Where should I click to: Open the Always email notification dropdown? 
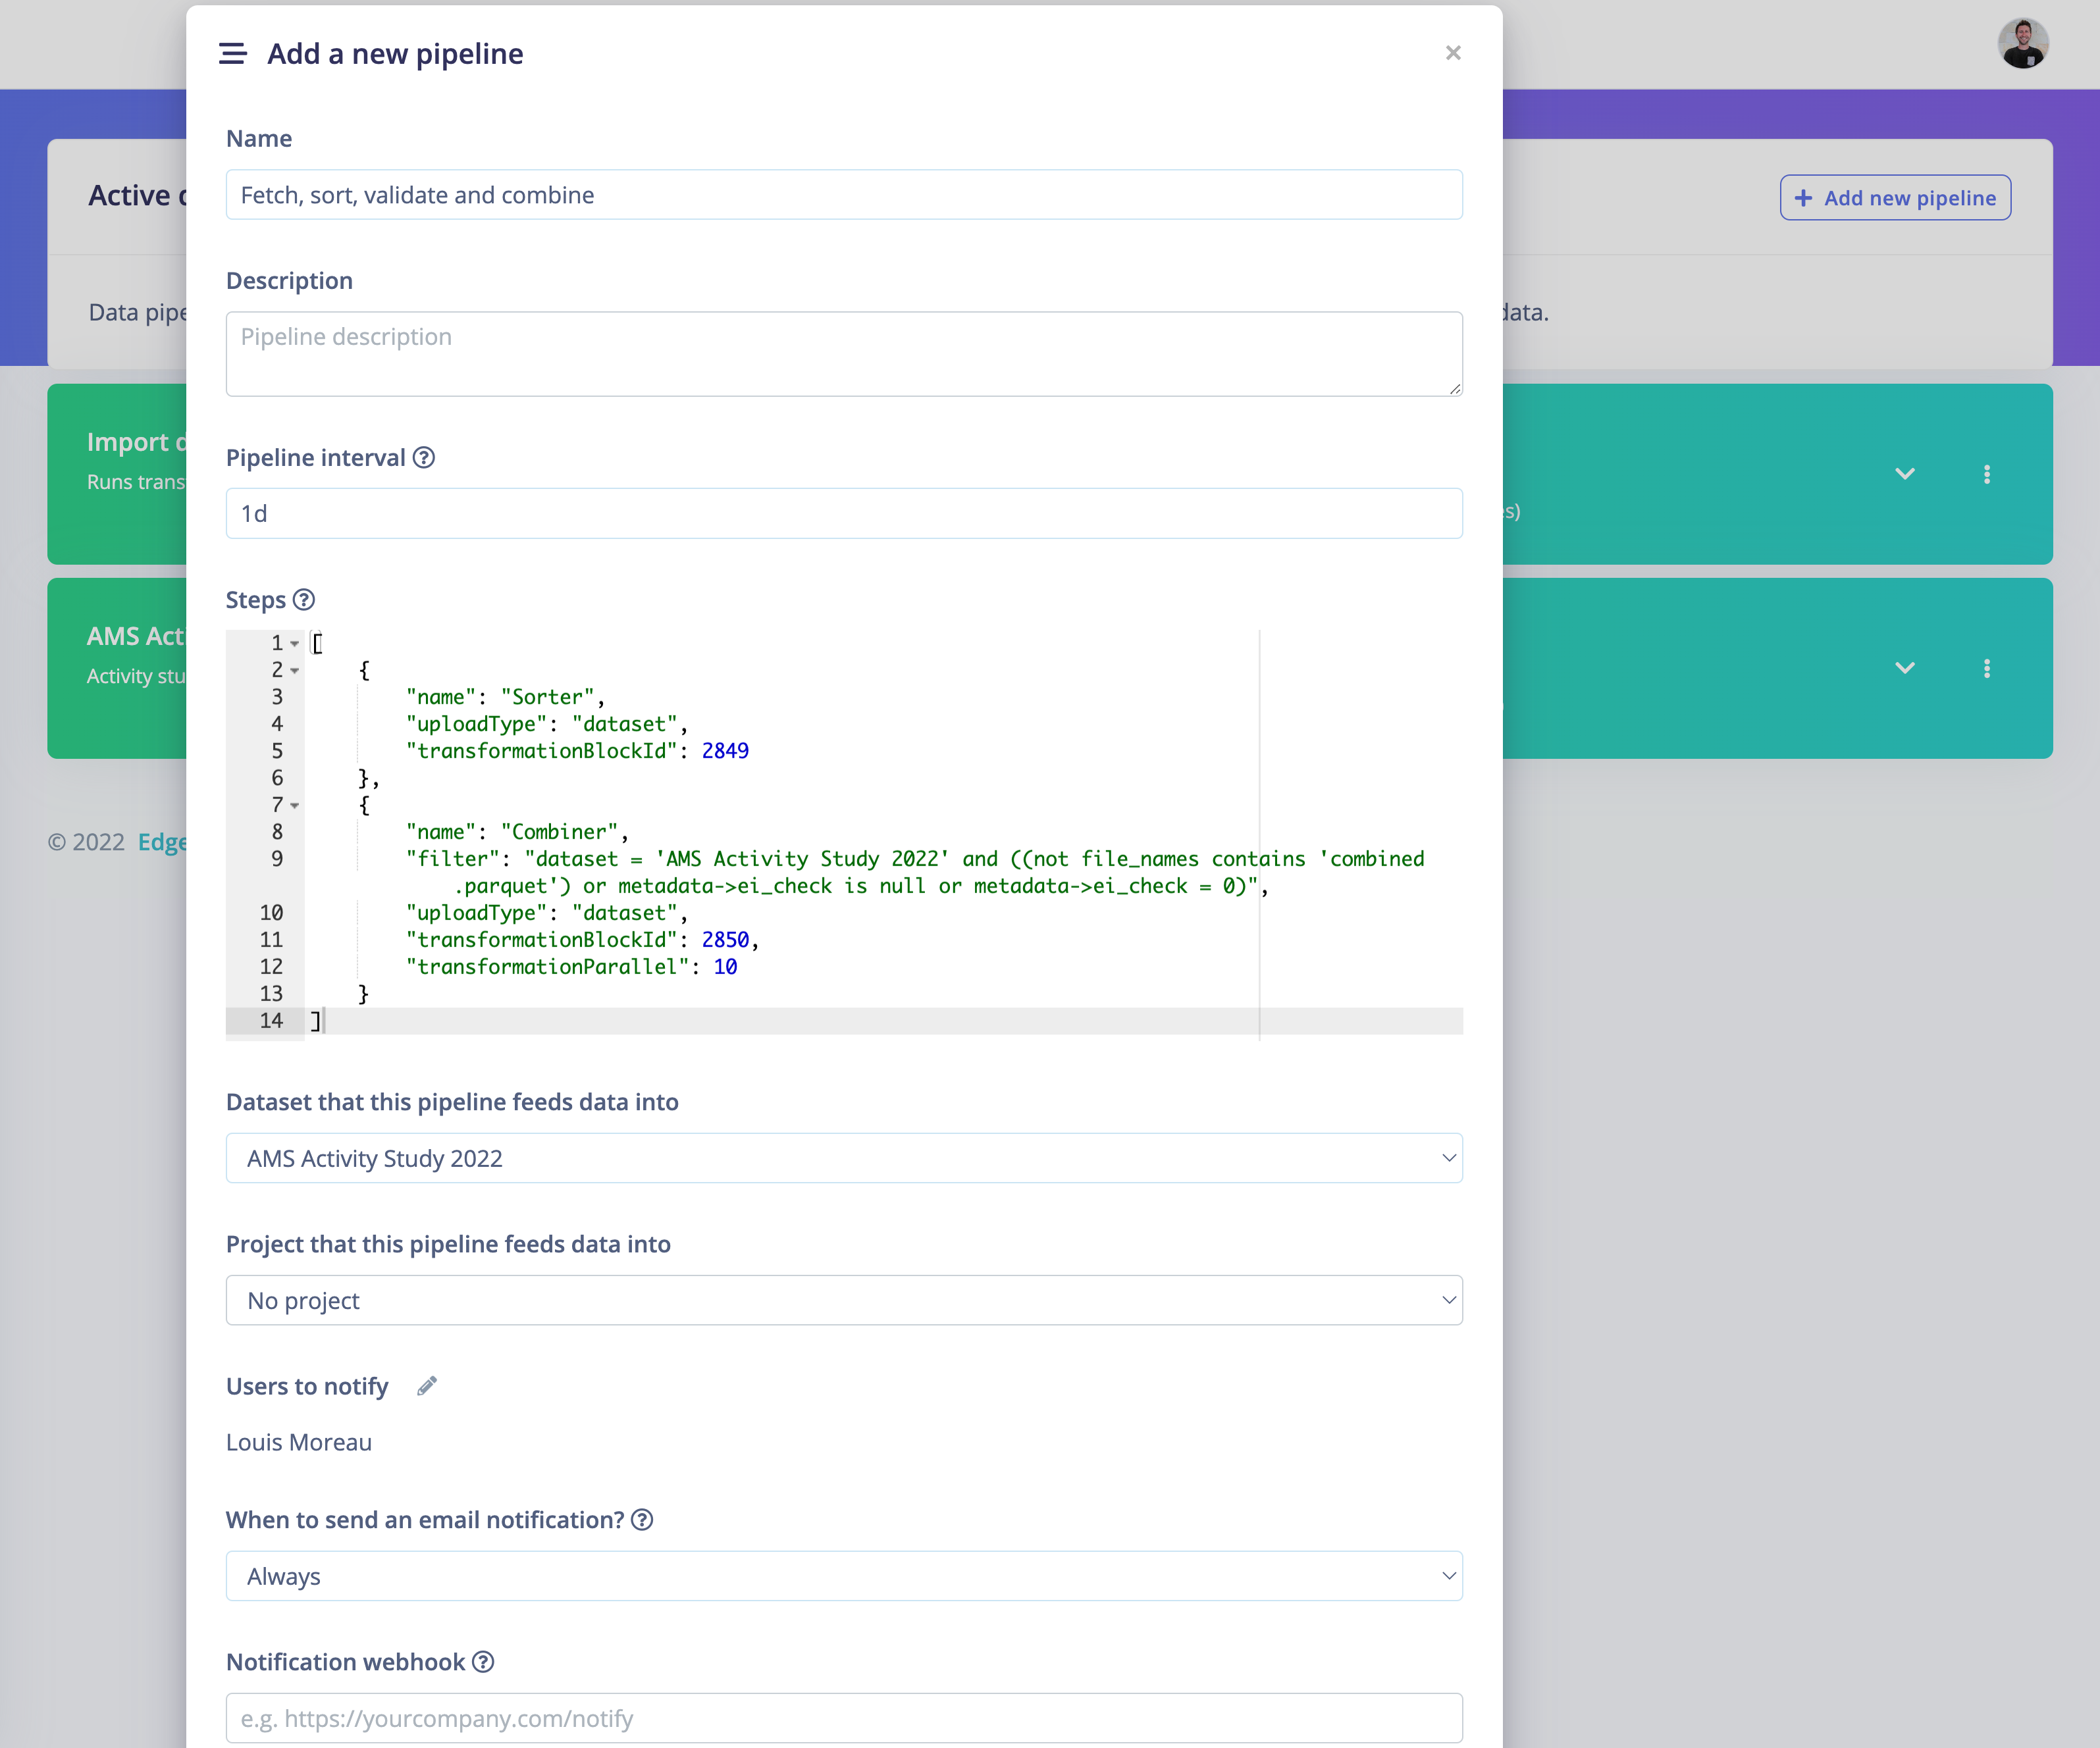(844, 1576)
